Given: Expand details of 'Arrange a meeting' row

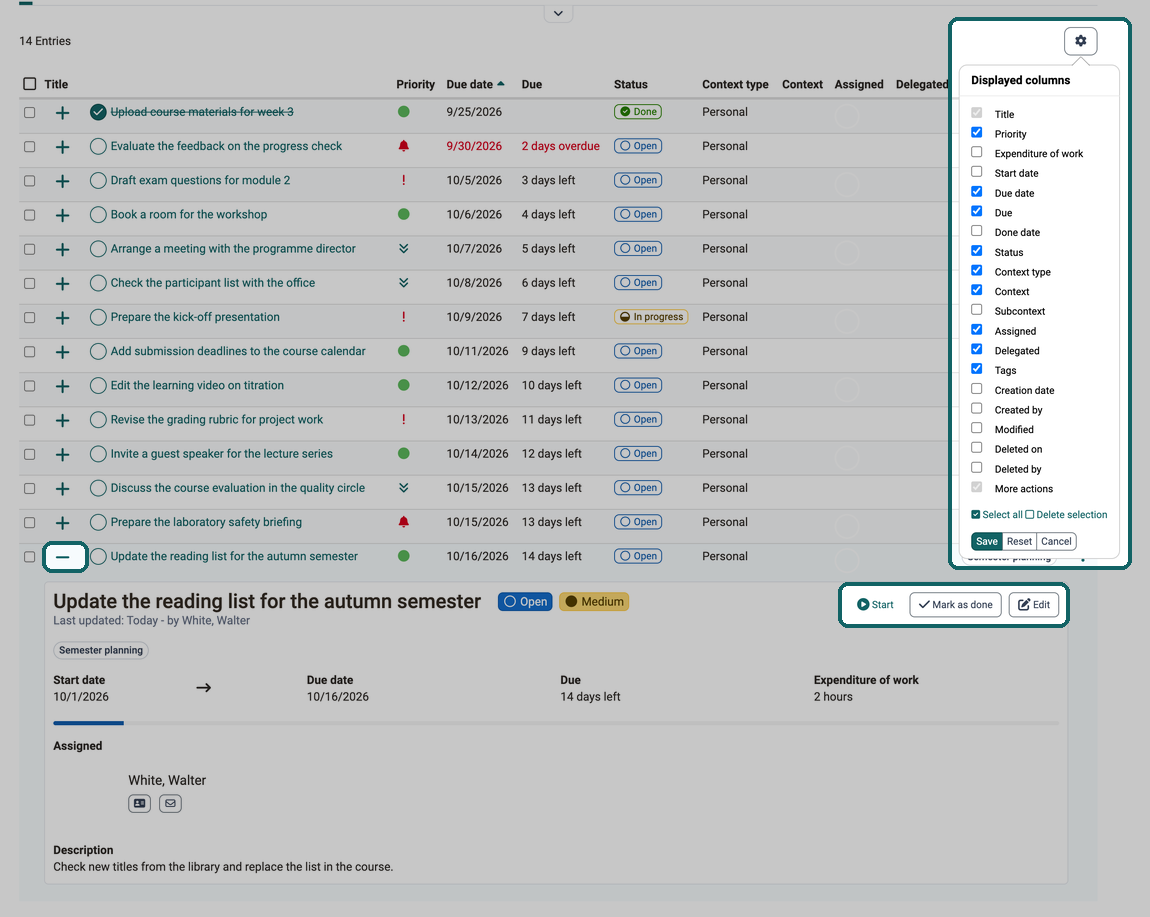Looking at the screenshot, I should coord(63,249).
